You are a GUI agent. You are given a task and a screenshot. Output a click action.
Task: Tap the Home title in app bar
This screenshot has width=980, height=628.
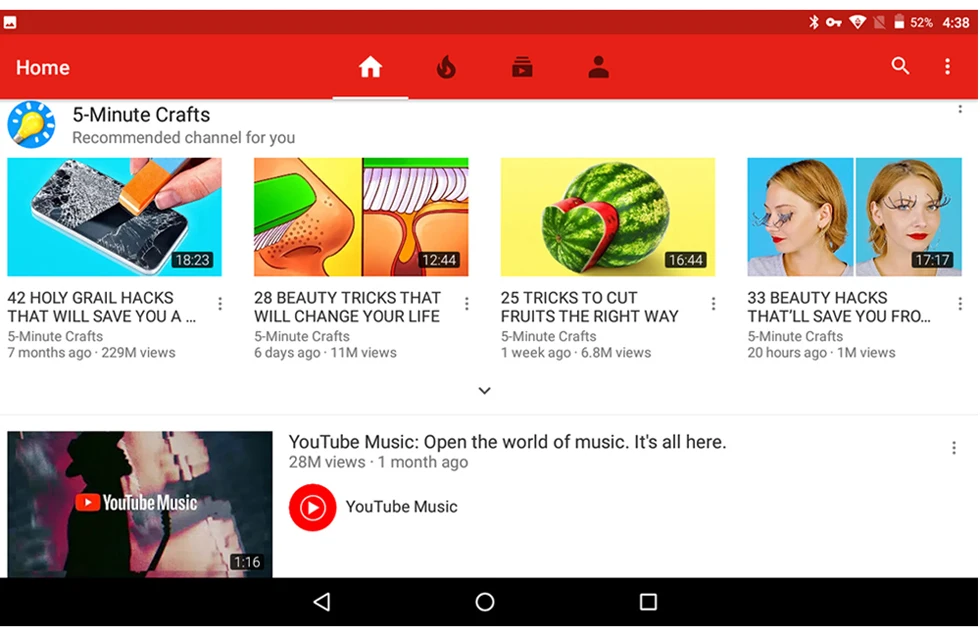pyautogui.click(x=42, y=67)
